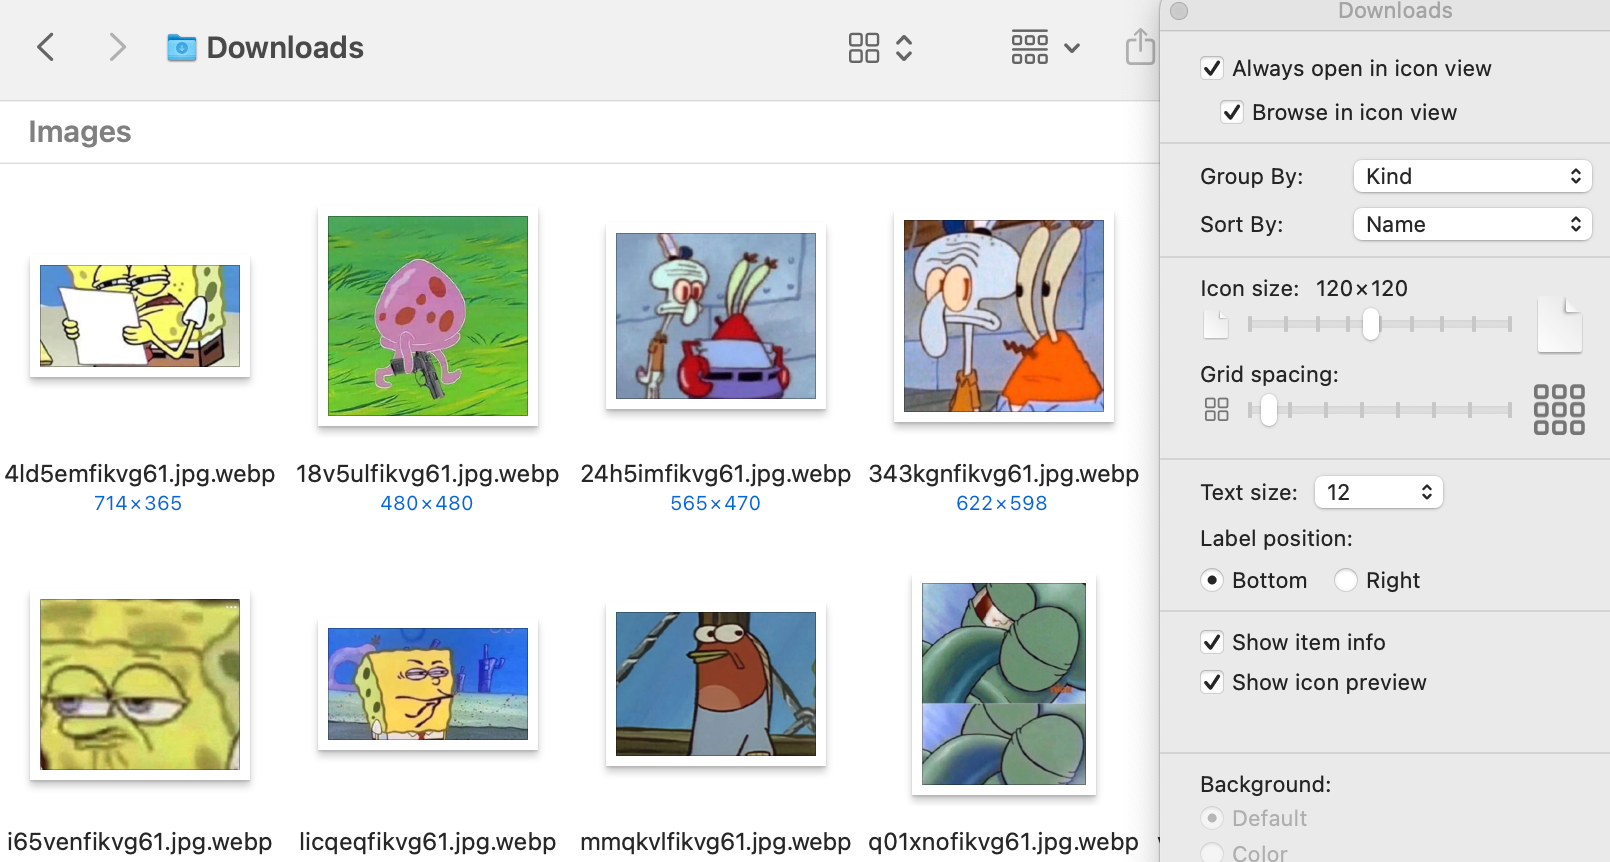
Task: Close the Downloads view options panel
Action: (1179, 11)
